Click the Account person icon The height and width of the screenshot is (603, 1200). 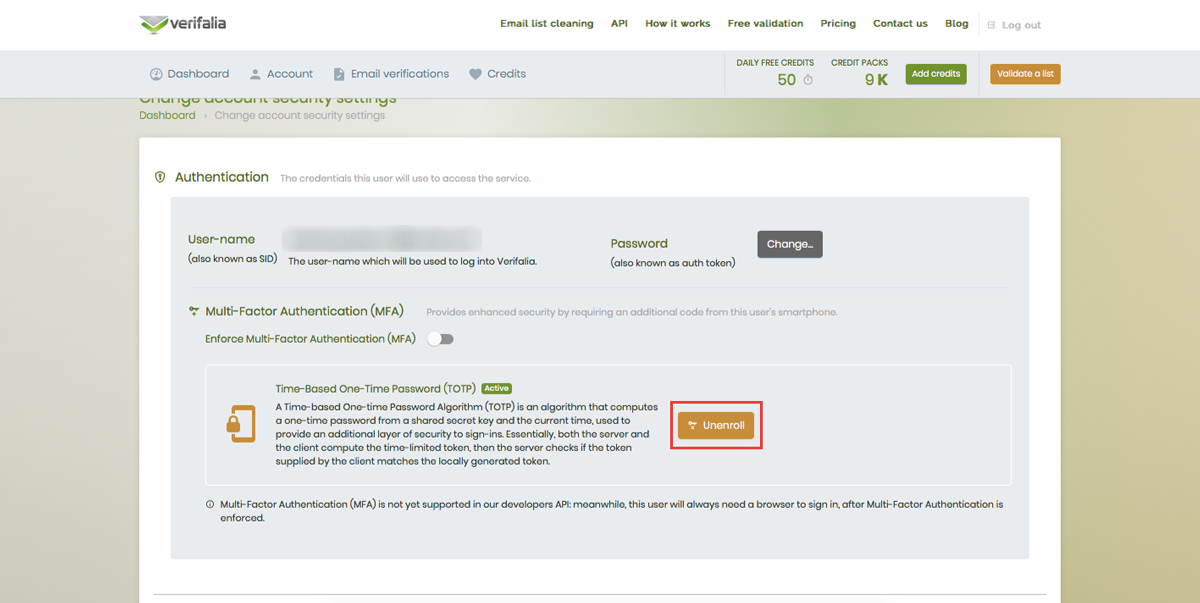click(255, 74)
